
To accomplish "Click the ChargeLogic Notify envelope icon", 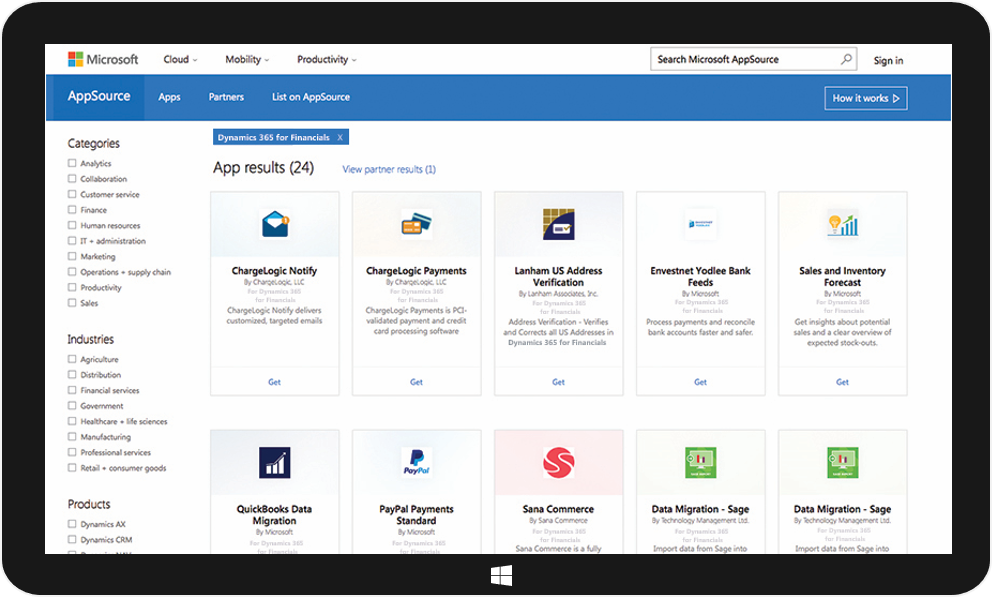I will point(275,224).
